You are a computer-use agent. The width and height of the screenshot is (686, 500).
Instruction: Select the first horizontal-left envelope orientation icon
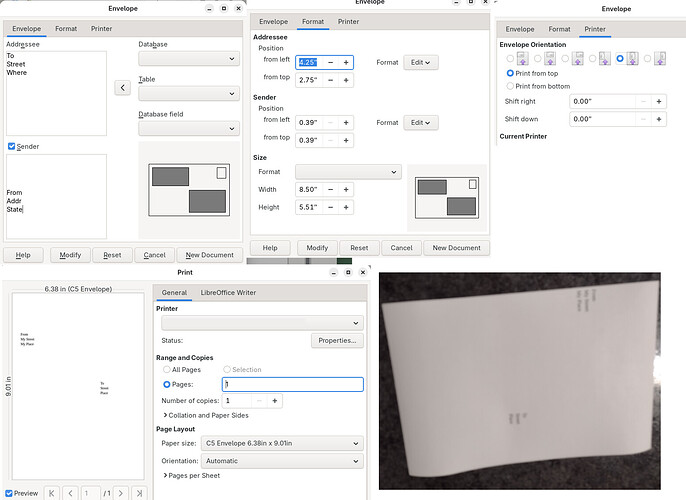(521, 59)
